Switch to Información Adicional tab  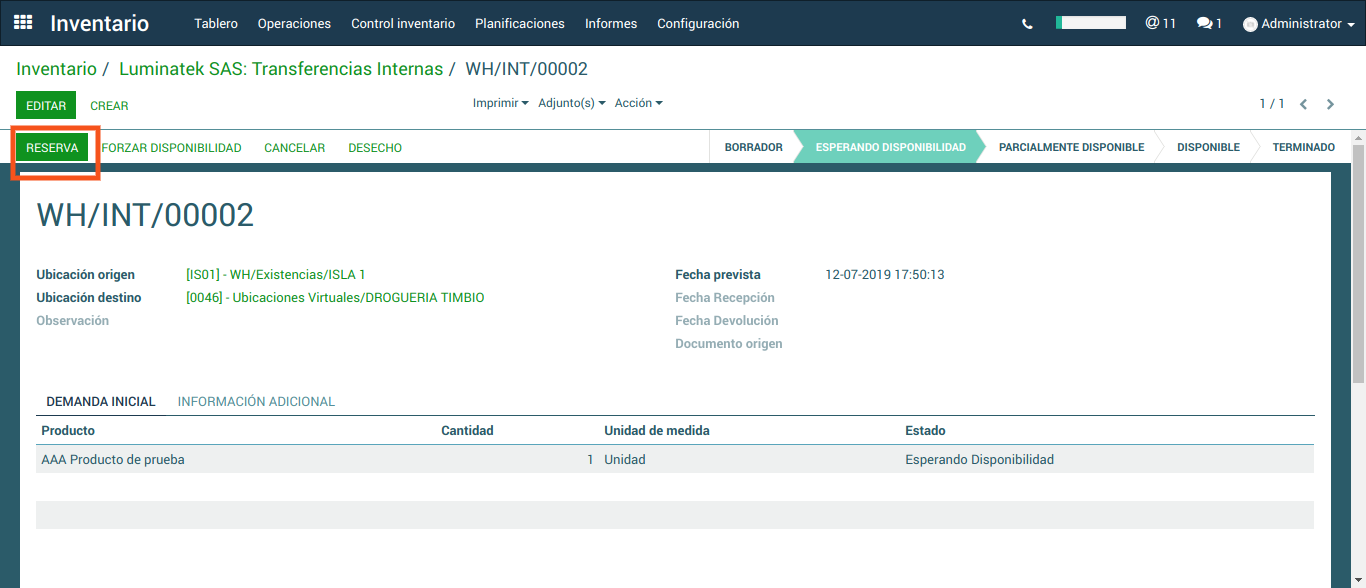click(x=256, y=401)
